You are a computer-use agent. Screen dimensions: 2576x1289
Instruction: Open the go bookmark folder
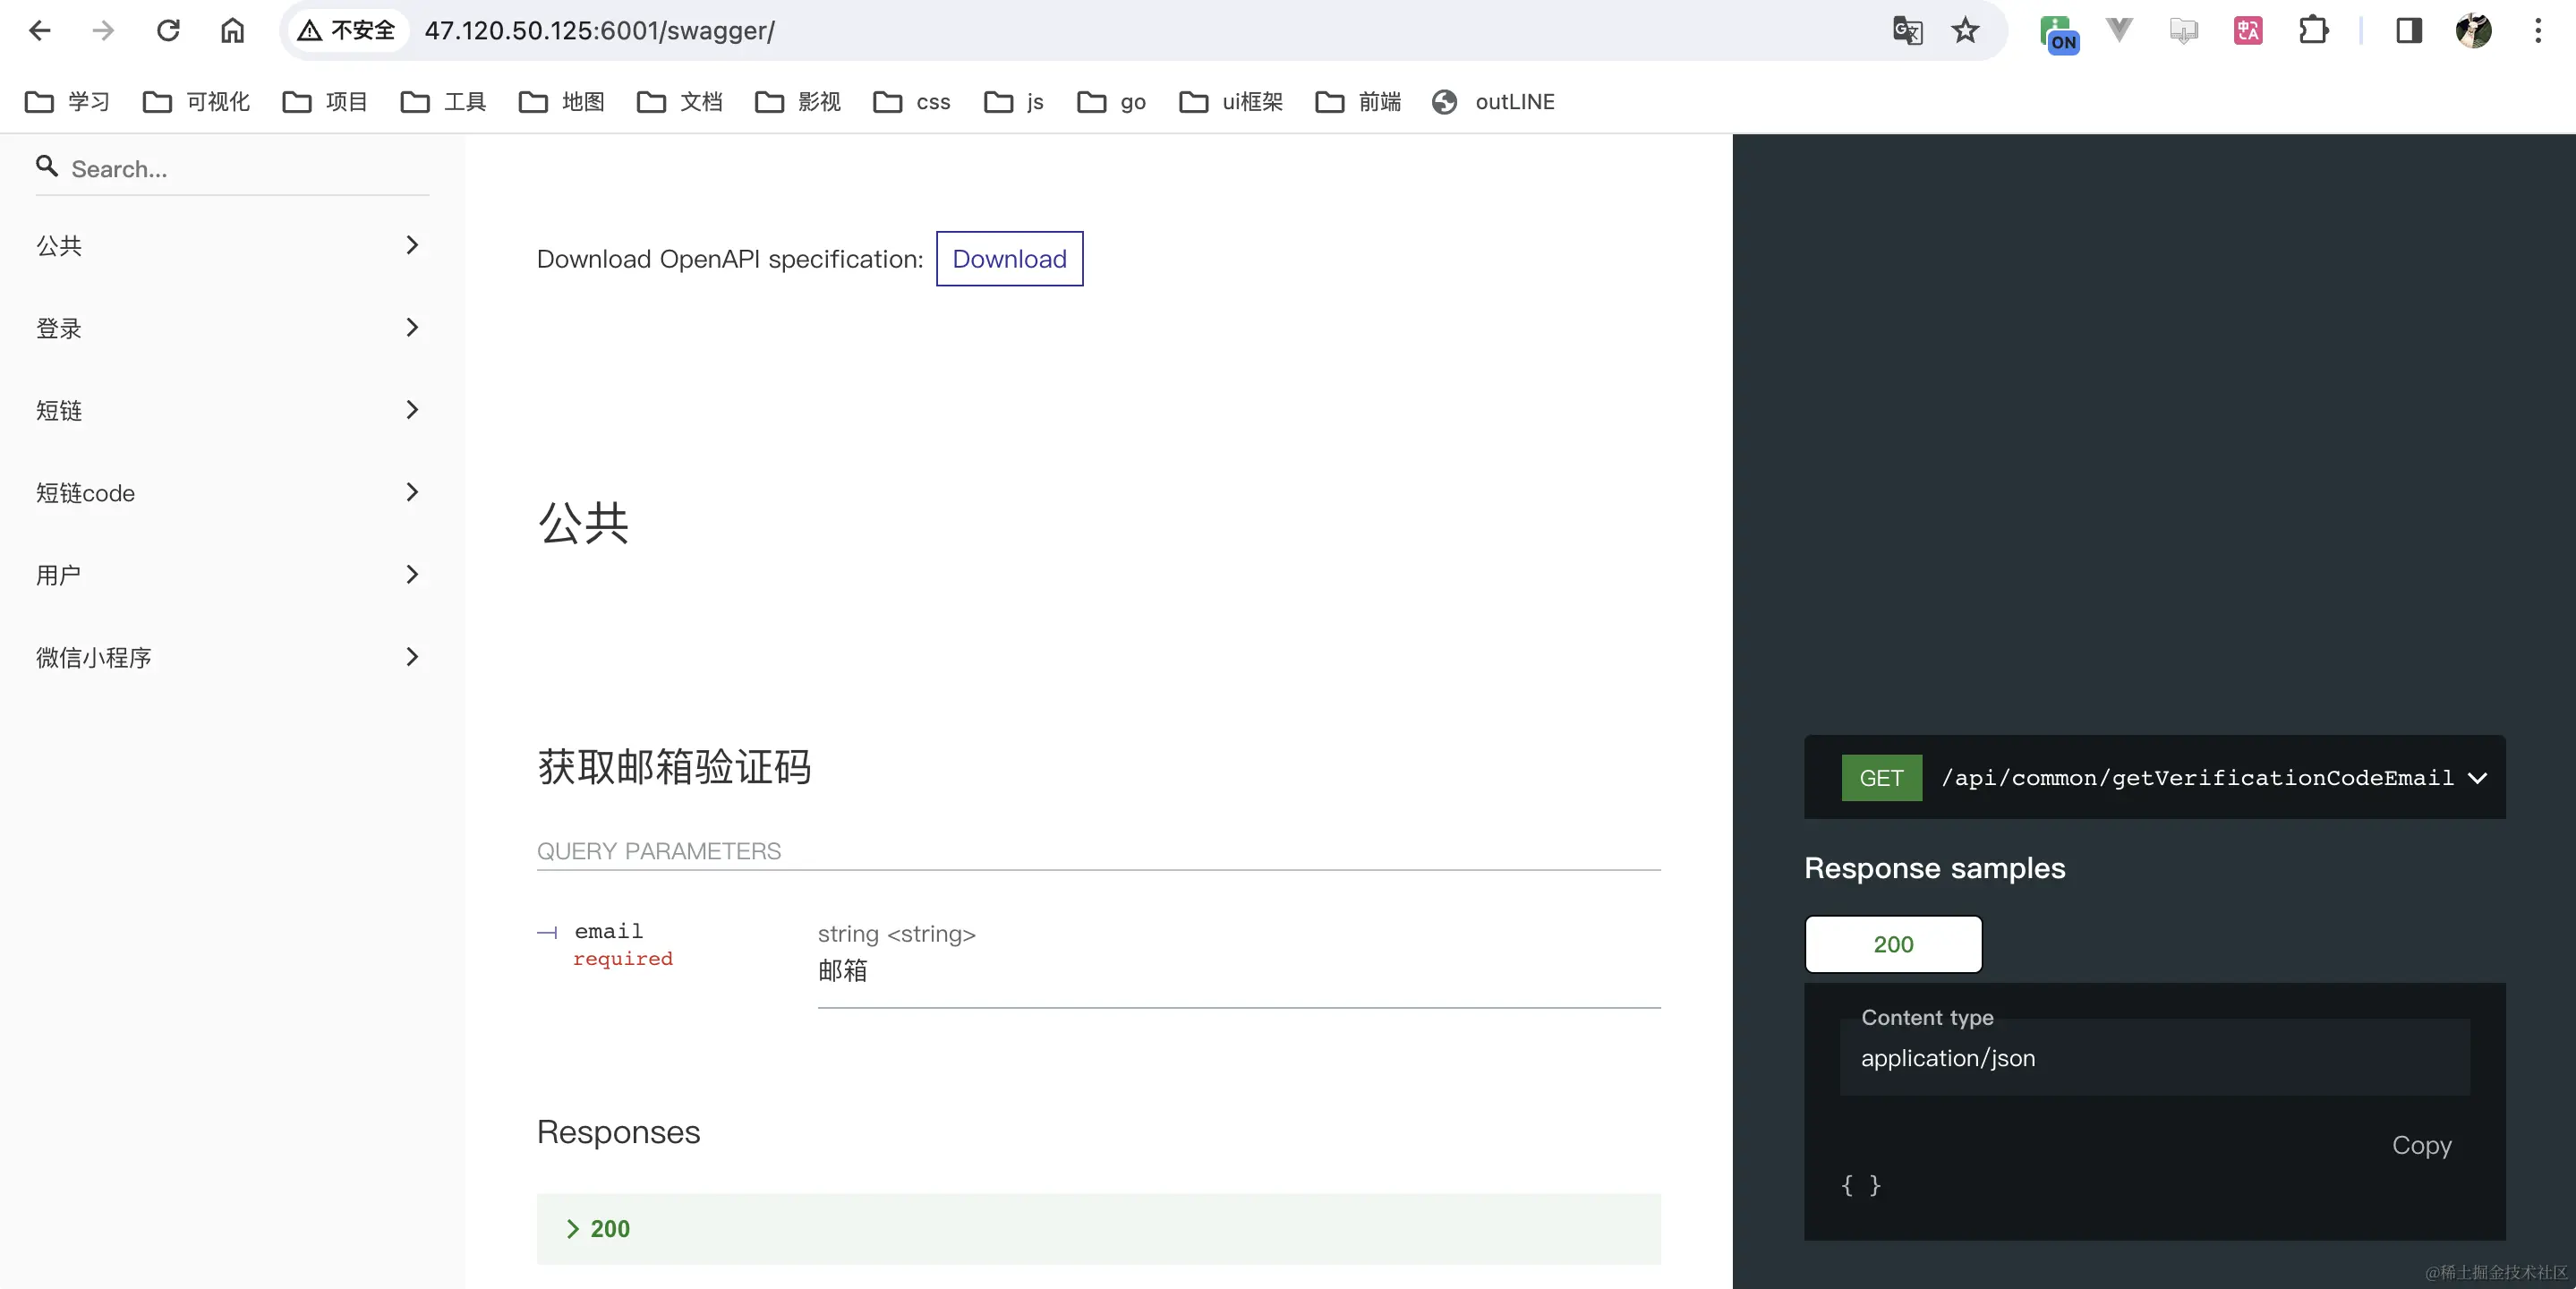click(1111, 102)
